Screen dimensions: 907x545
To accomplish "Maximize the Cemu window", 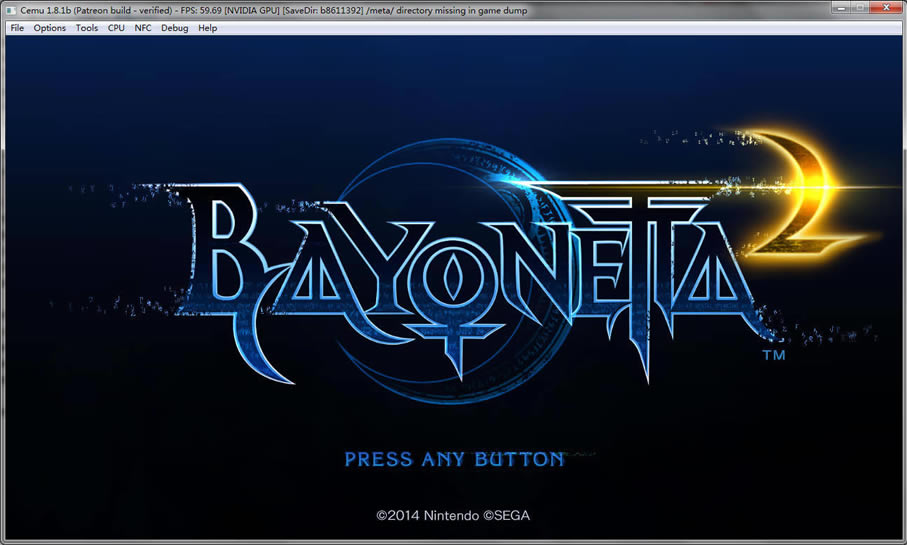I will click(x=860, y=8).
